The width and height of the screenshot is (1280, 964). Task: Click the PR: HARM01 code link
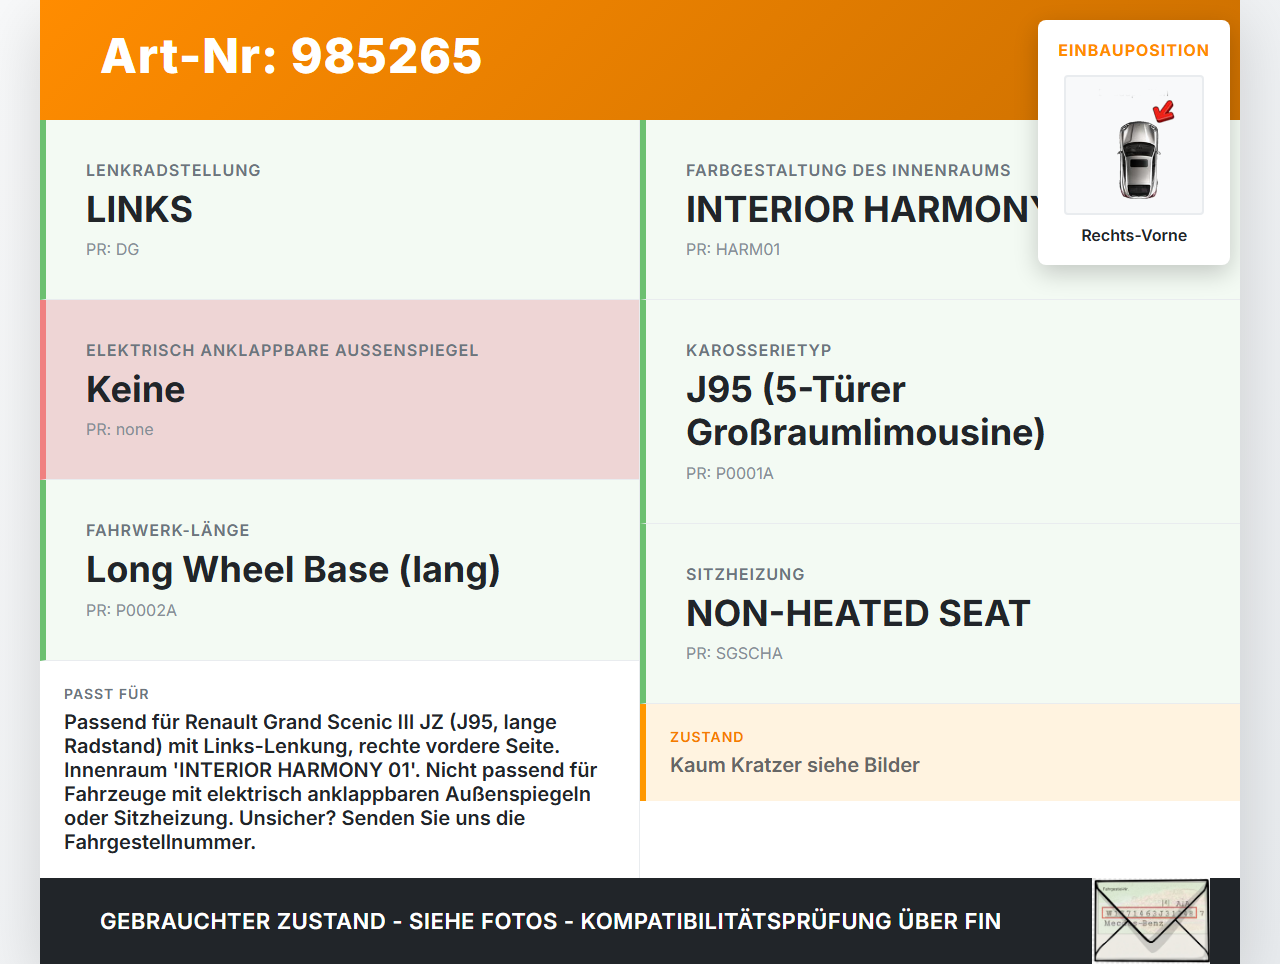[x=732, y=248]
